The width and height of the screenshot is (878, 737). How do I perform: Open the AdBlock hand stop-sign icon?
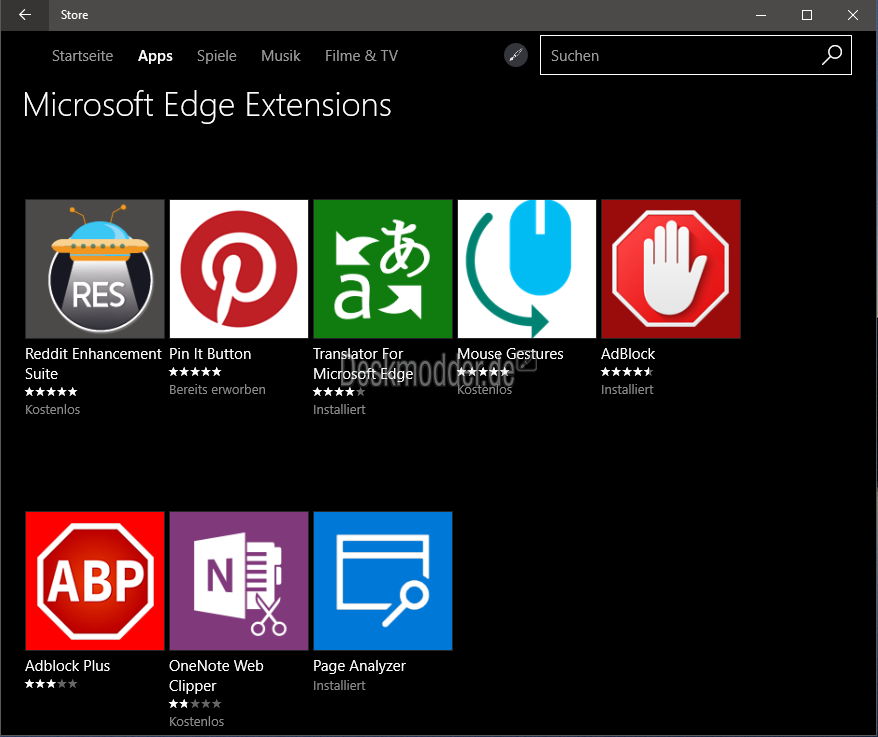pyautogui.click(x=671, y=269)
